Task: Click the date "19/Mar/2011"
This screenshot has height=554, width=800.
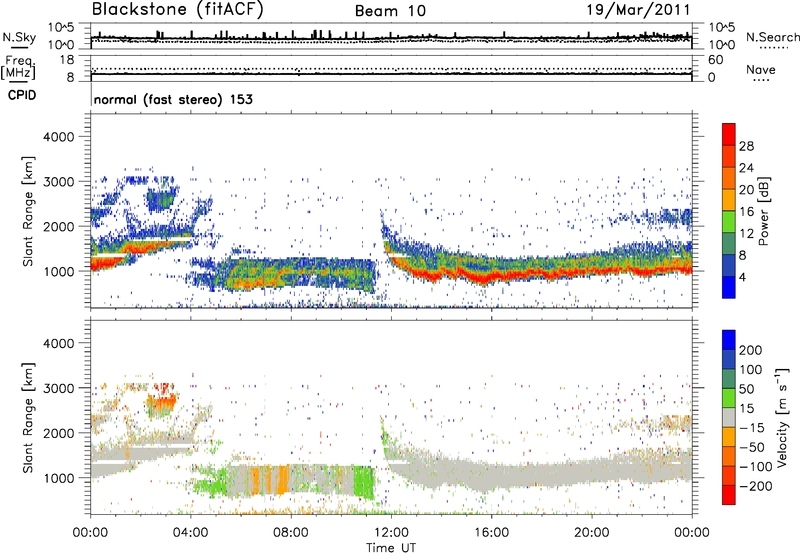Action: pyautogui.click(x=638, y=10)
